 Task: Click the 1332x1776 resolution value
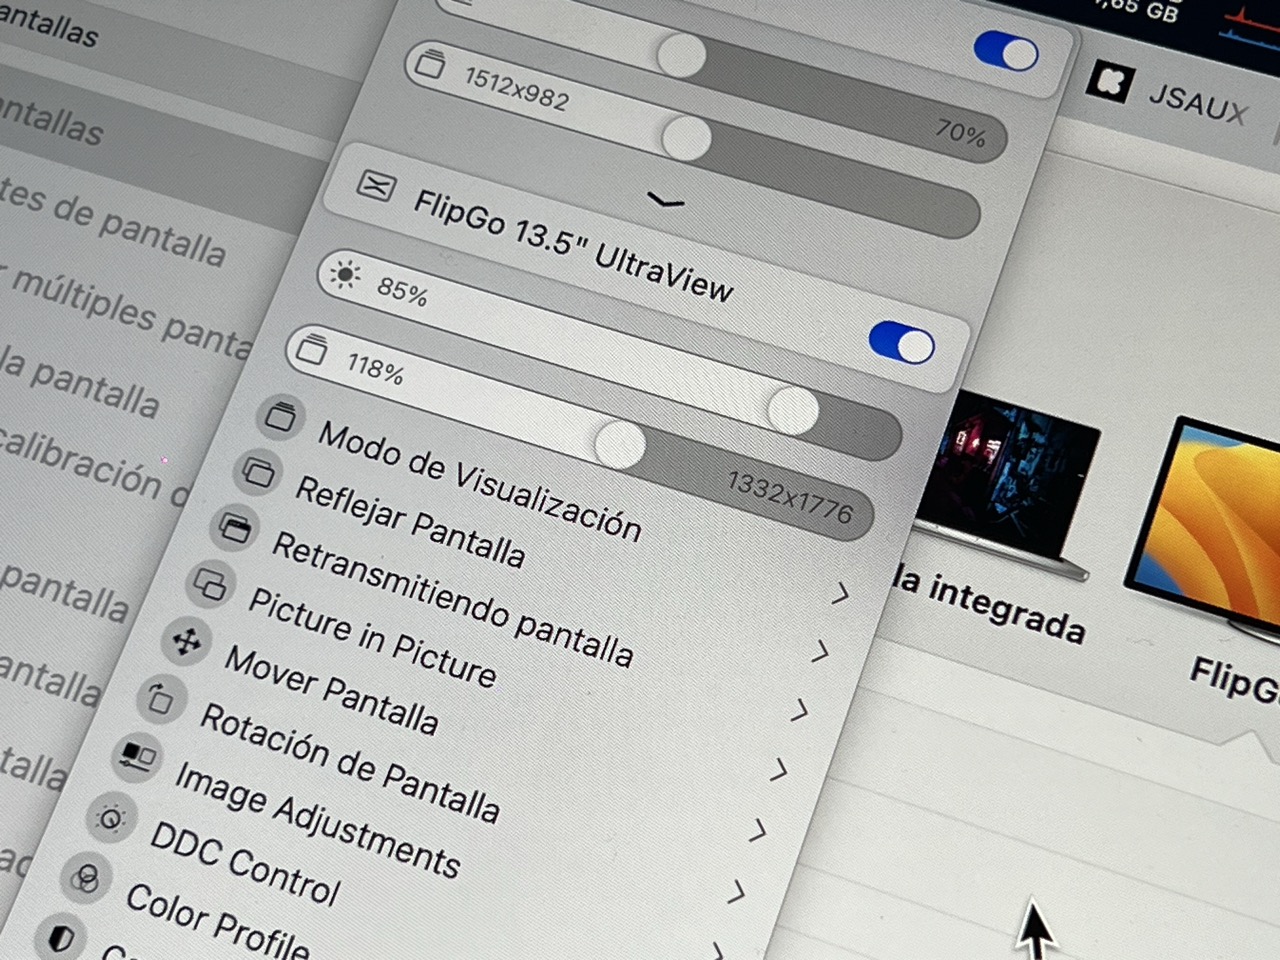[790, 498]
